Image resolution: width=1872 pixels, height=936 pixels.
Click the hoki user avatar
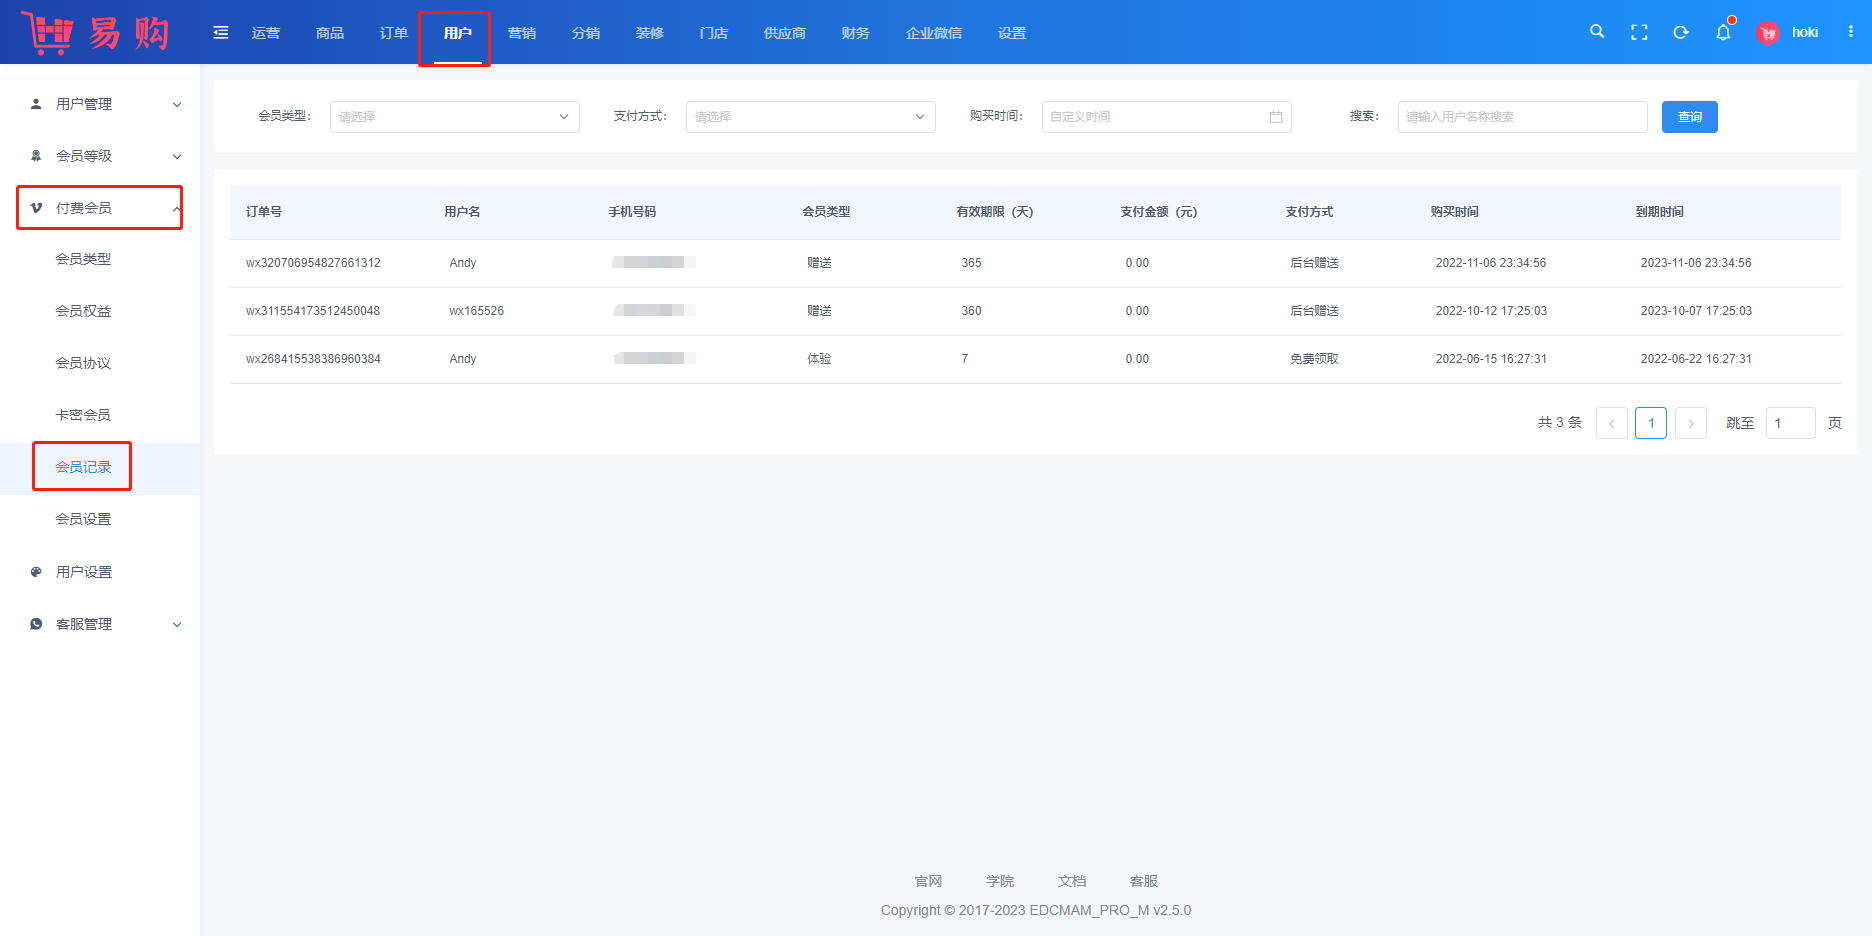(x=1768, y=33)
